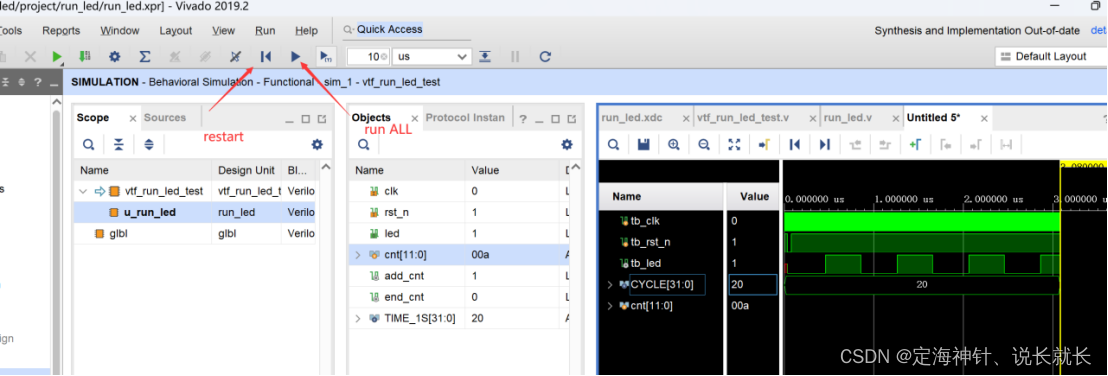
Task: Click the Run for specified time icon
Action: (x=325, y=56)
